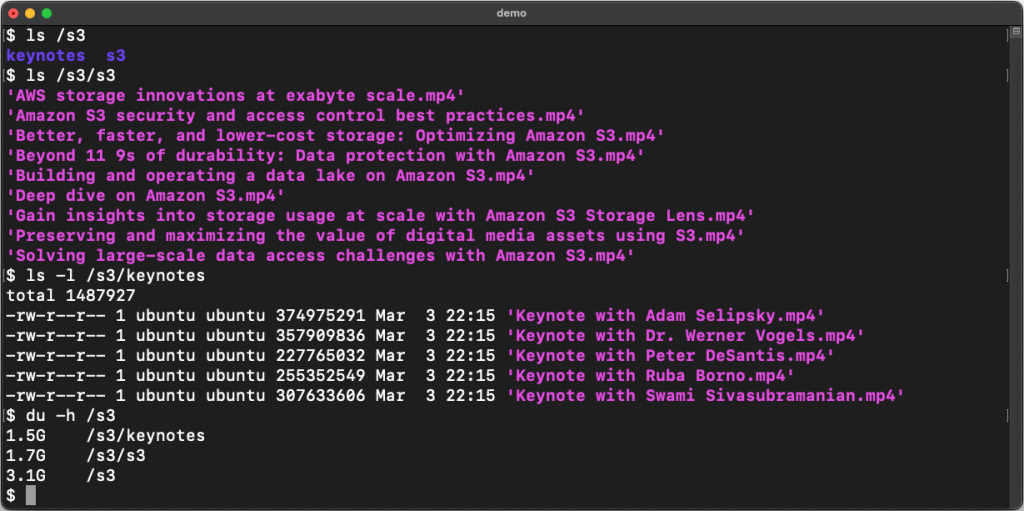Select 'Keynote with Adam Selipsky.mp4'
Screen dimensions: 1024x511
[666, 316]
